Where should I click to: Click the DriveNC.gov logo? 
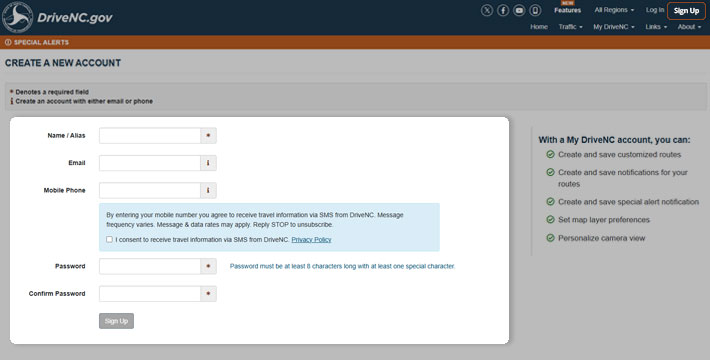57,18
